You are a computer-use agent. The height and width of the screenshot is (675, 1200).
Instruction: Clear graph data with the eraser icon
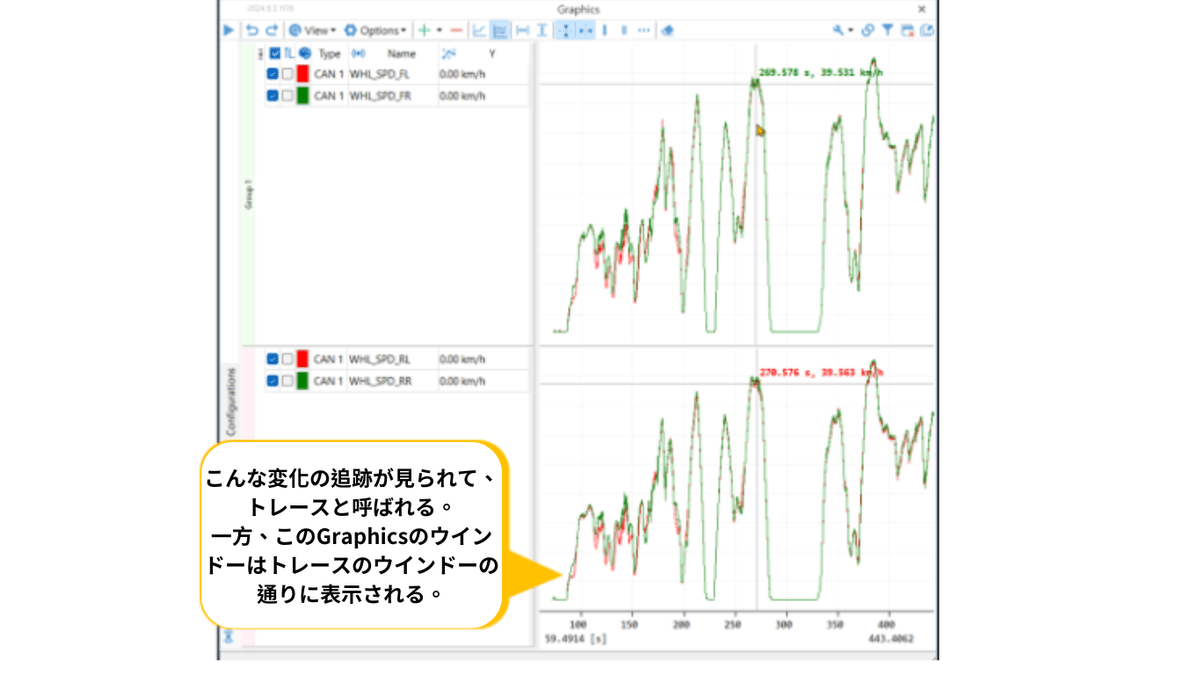click(x=667, y=31)
